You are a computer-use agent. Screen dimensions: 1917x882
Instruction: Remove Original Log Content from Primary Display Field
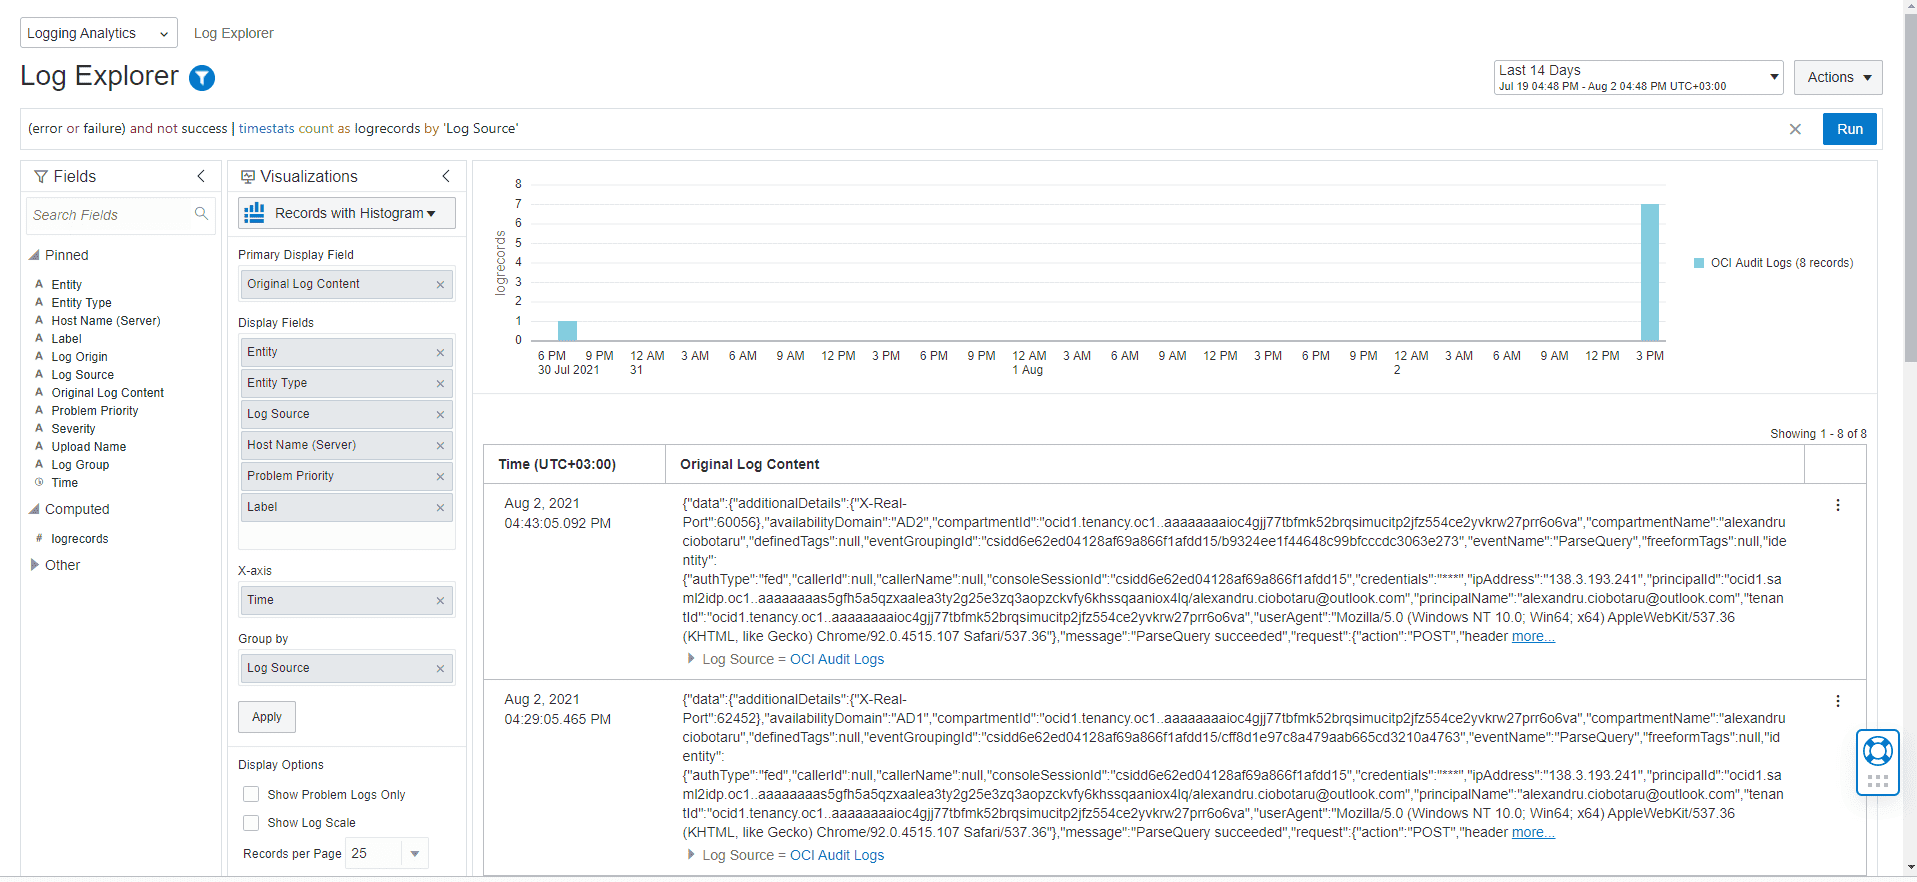440,285
